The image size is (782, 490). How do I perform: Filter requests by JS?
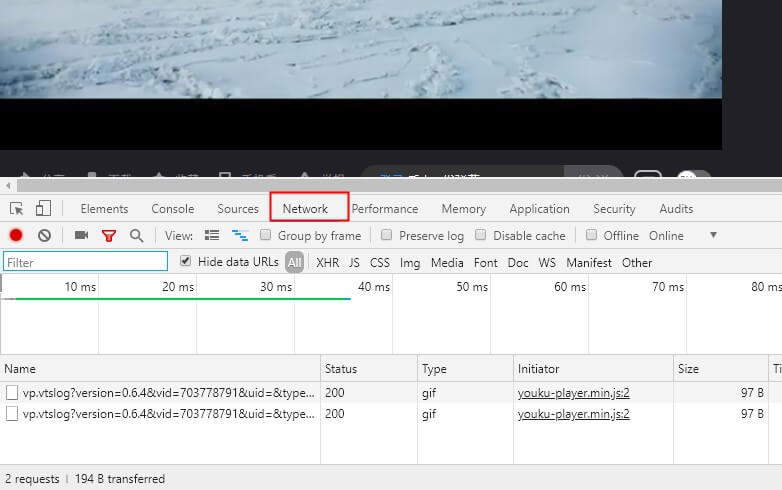pyautogui.click(x=354, y=263)
